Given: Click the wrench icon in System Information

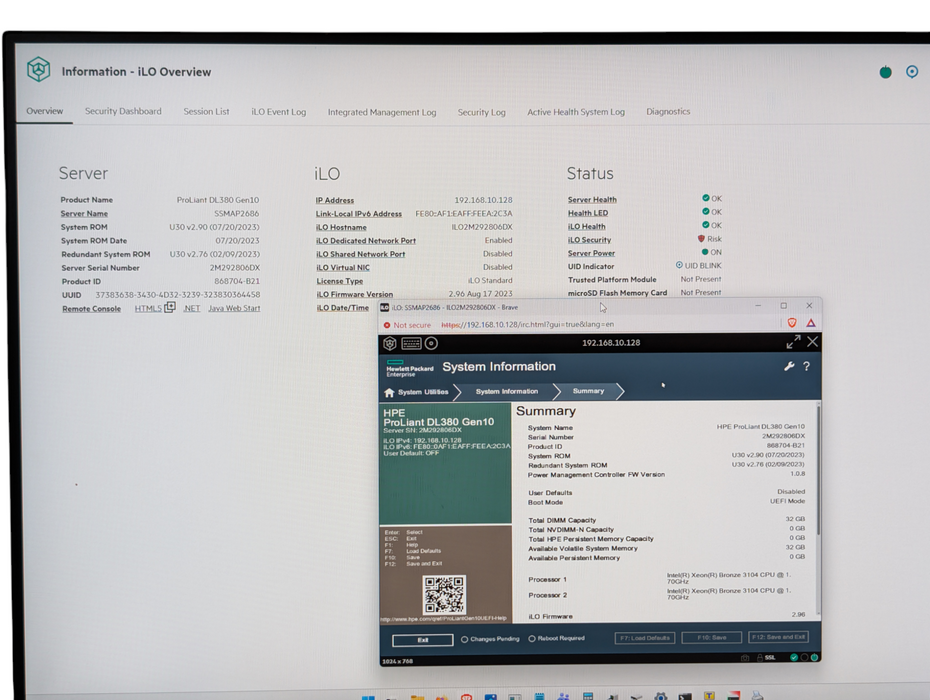Looking at the screenshot, I should [789, 366].
